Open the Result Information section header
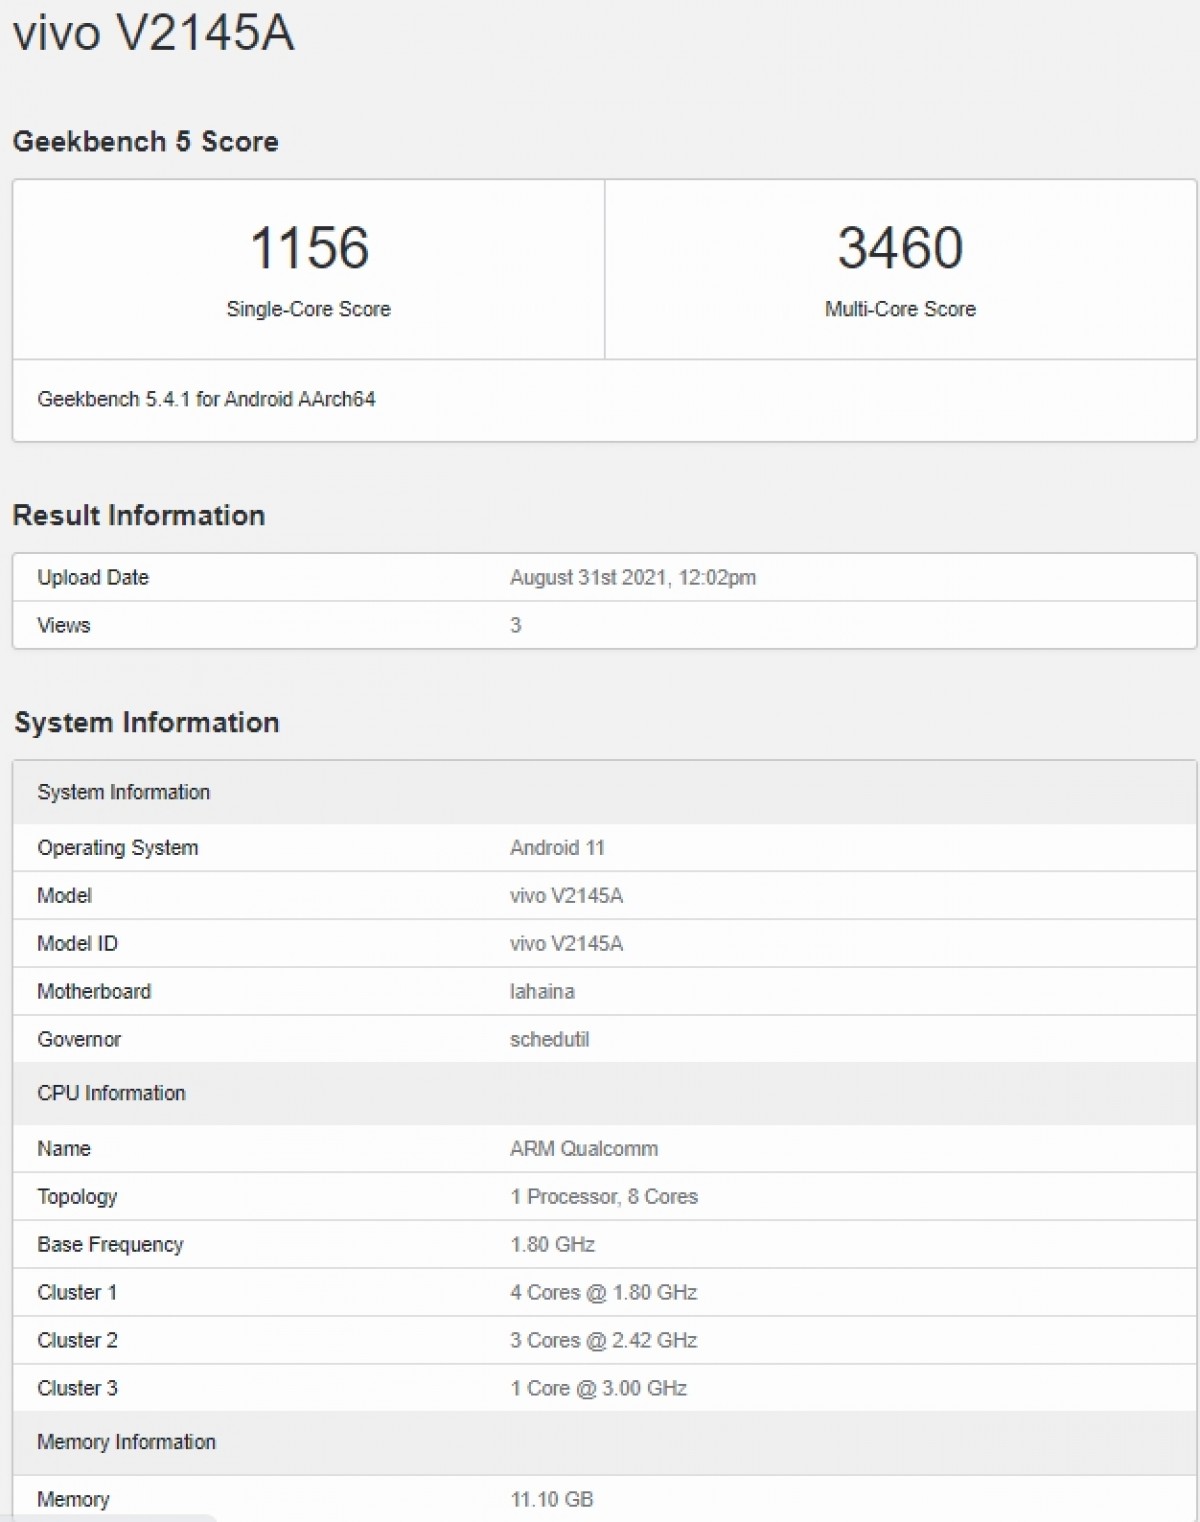The image size is (1200, 1522). 138,515
